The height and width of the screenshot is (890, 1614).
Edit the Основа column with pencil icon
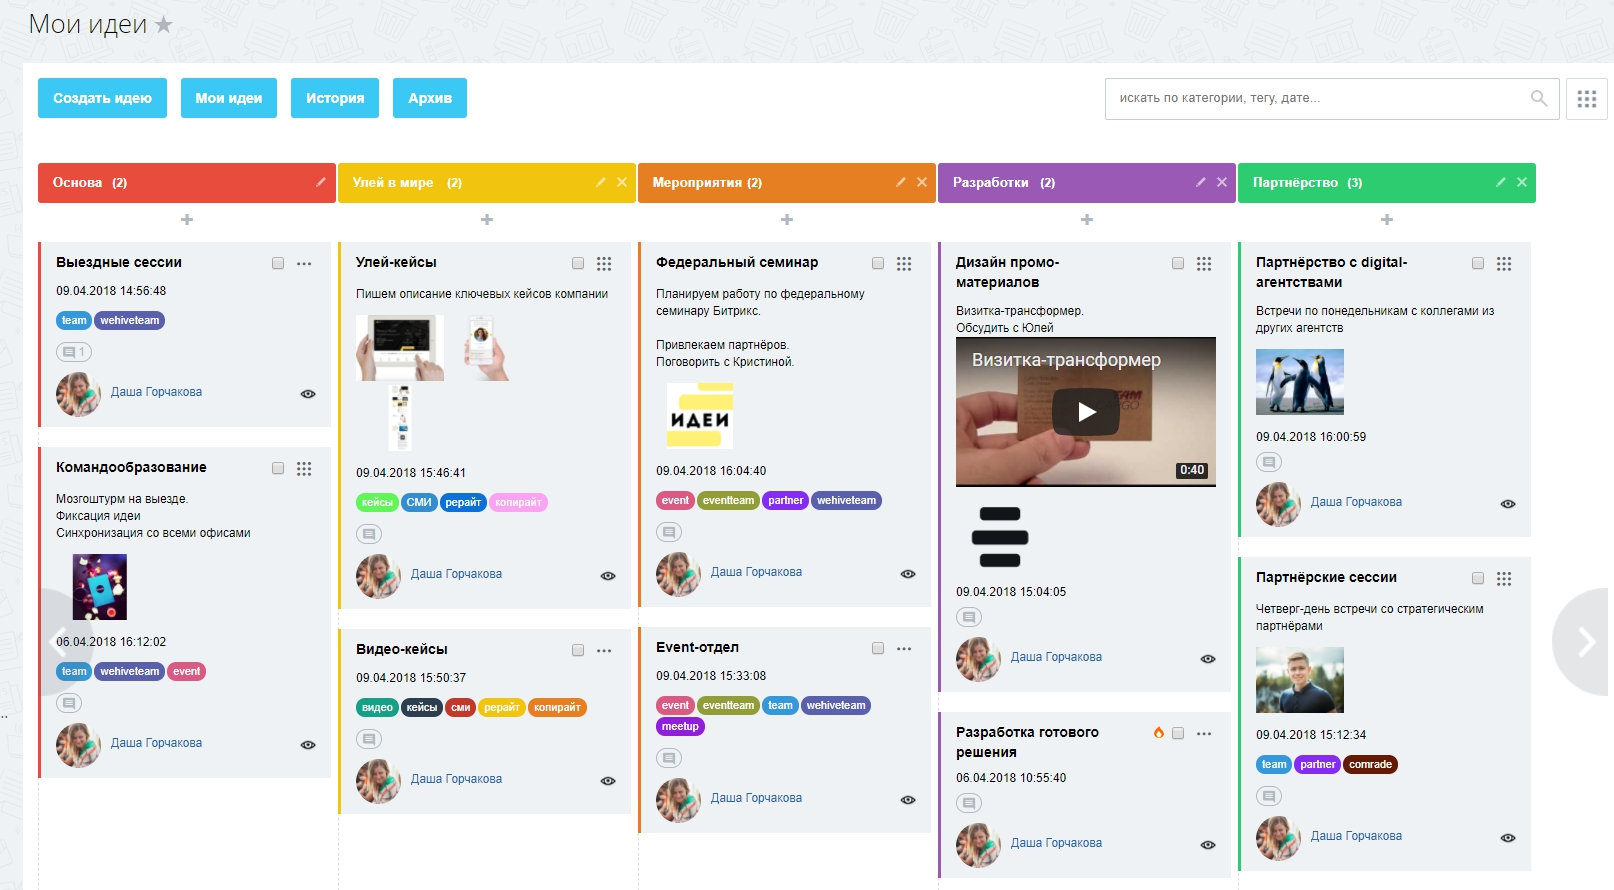[321, 182]
